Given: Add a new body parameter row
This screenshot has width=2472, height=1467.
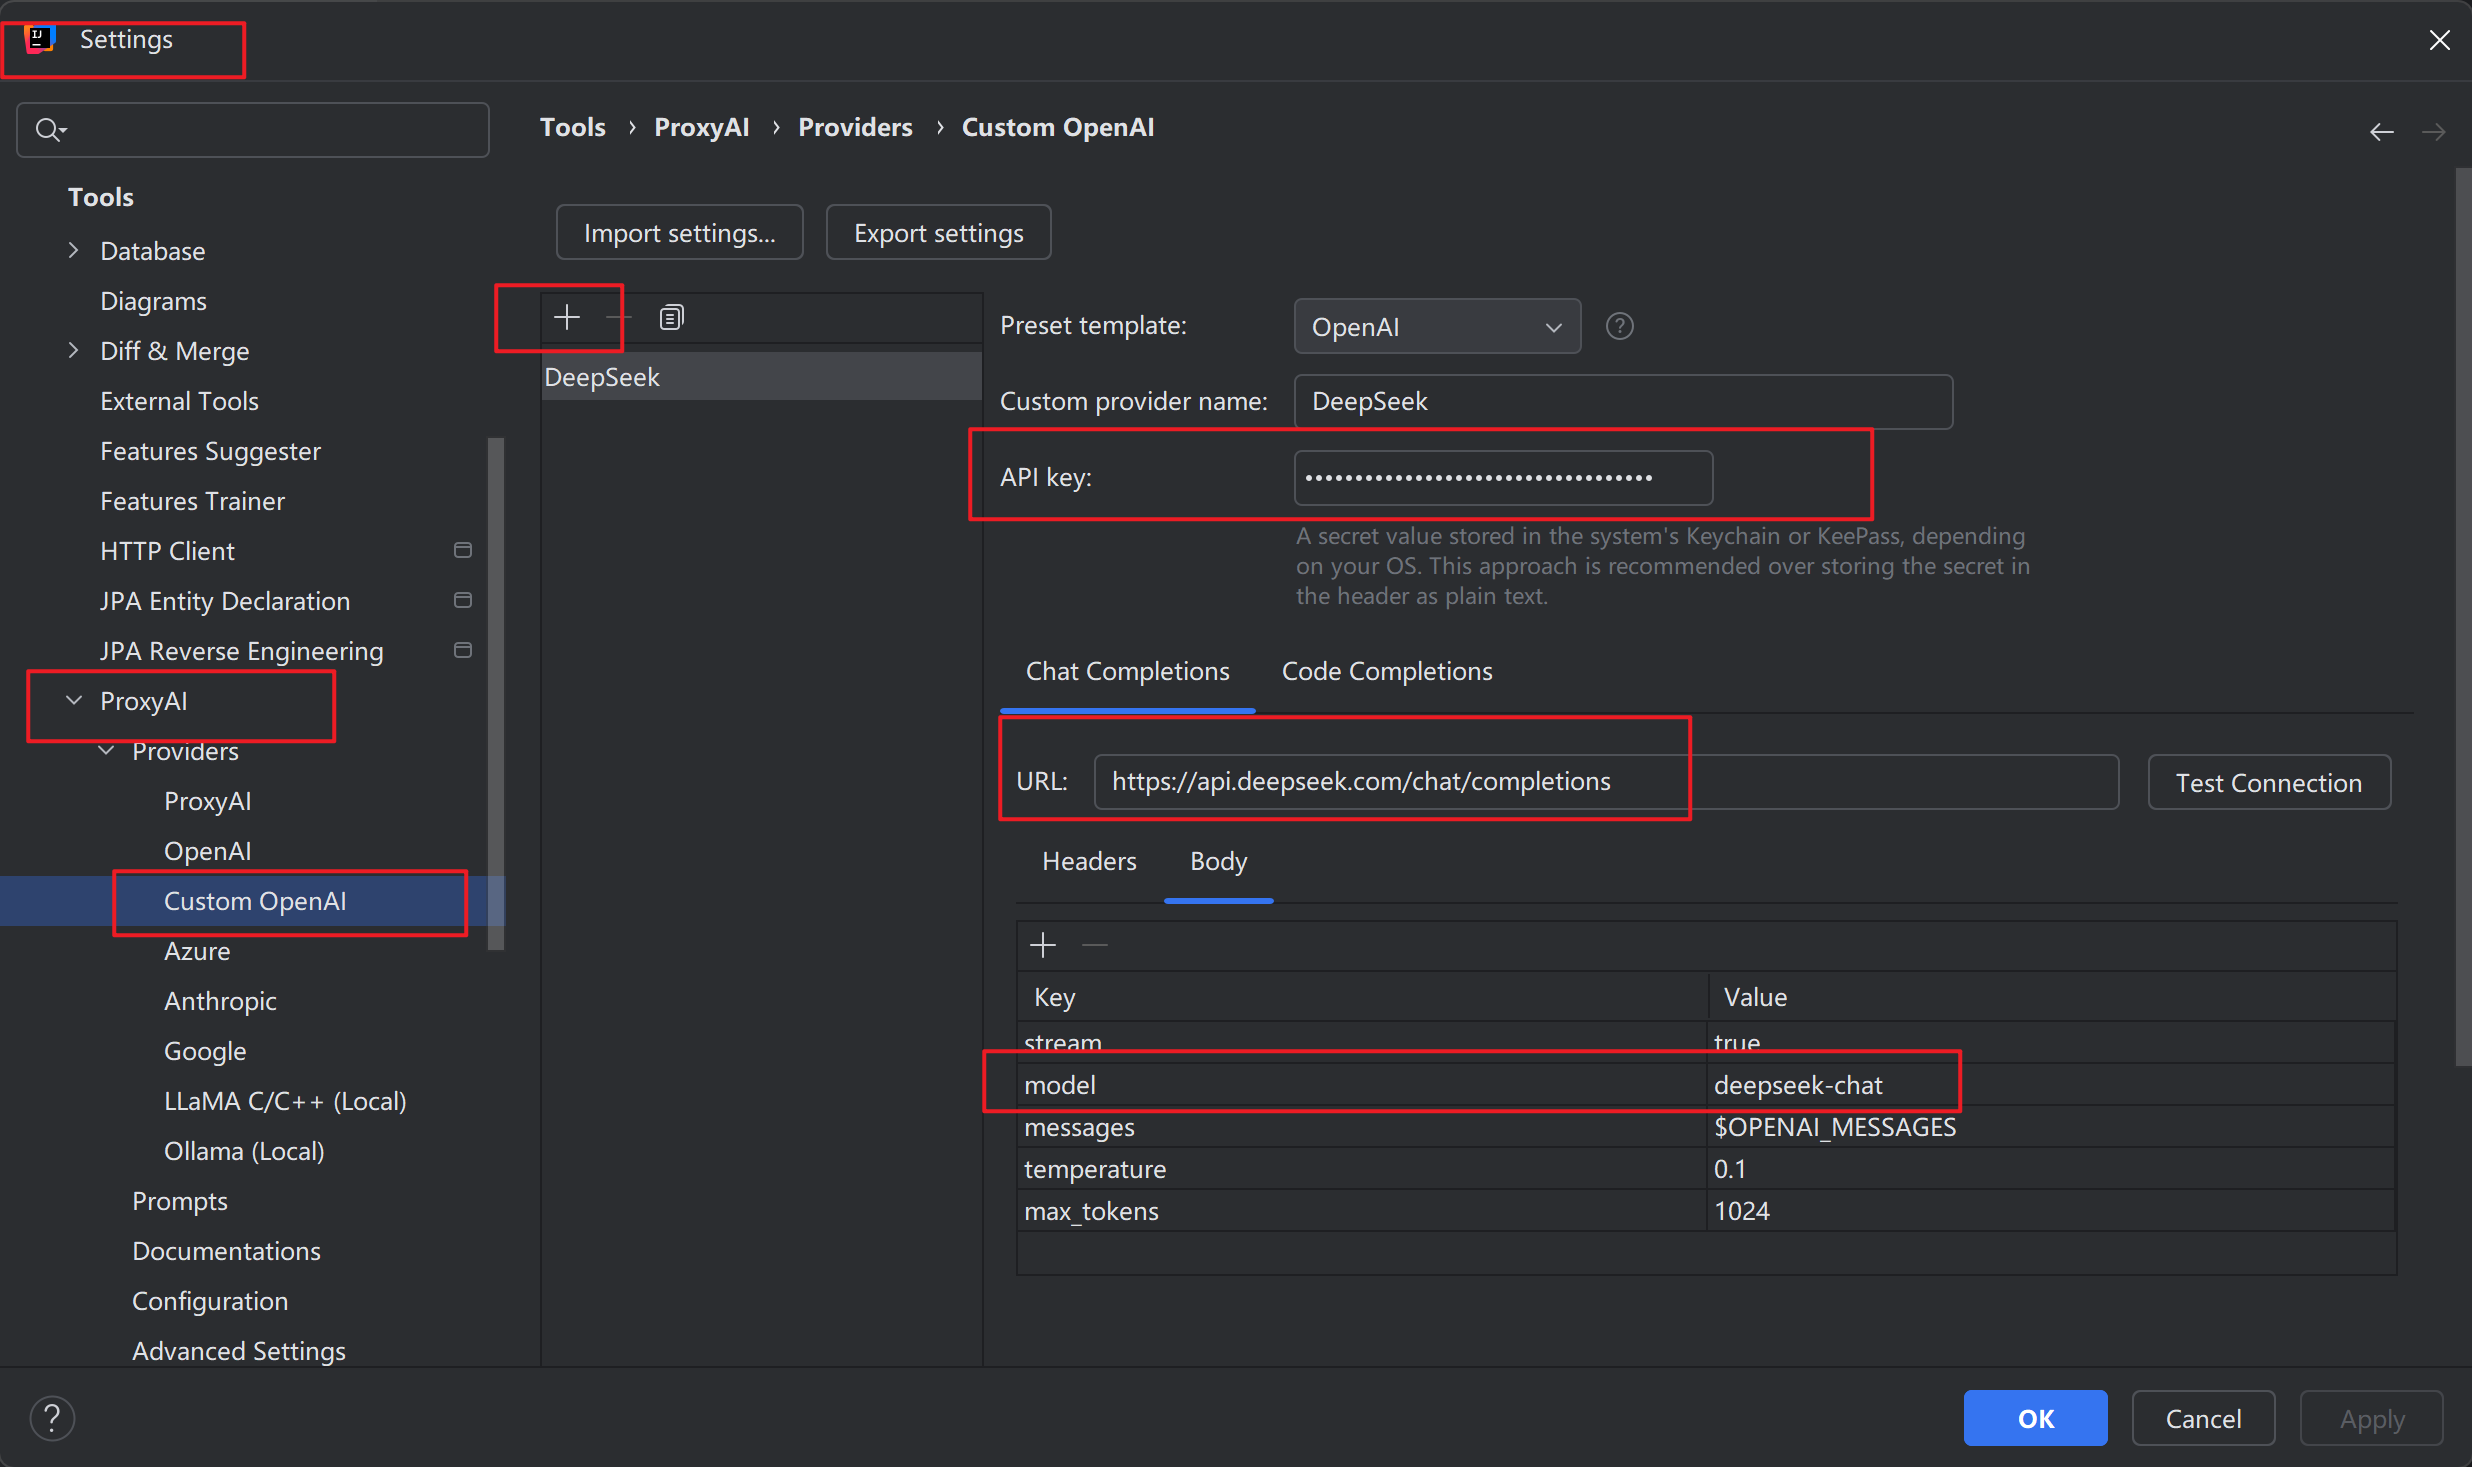Looking at the screenshot, I should tap(1043, 945).
